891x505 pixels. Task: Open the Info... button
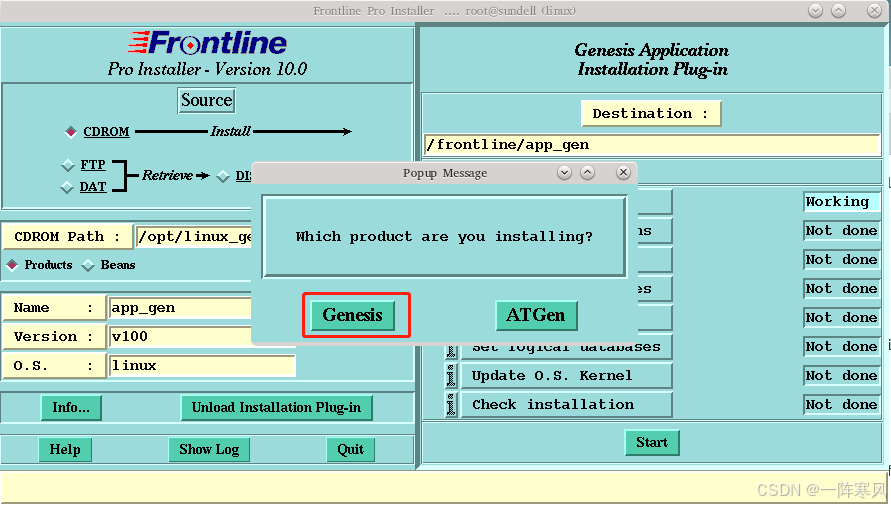point(71,408)
